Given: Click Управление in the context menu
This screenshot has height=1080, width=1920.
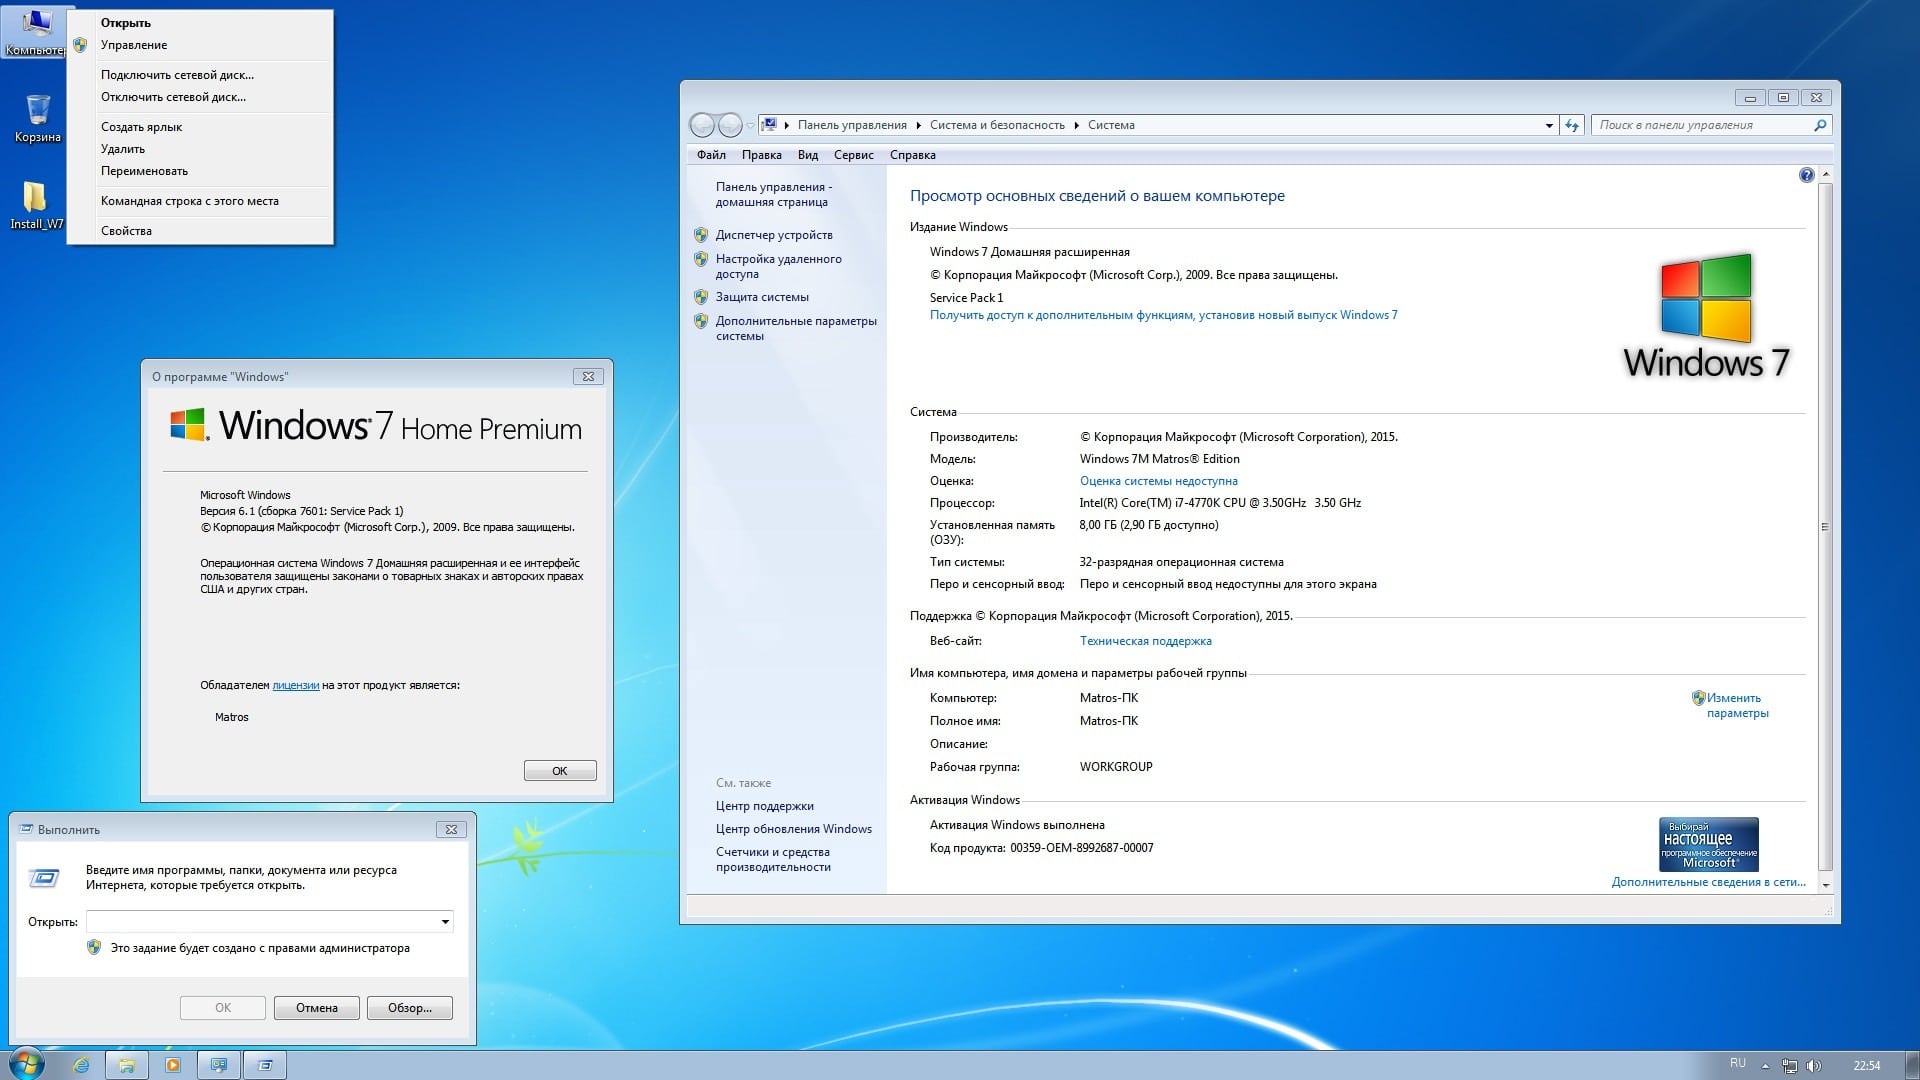Looking at the screenshot, I should click(134, 45).
